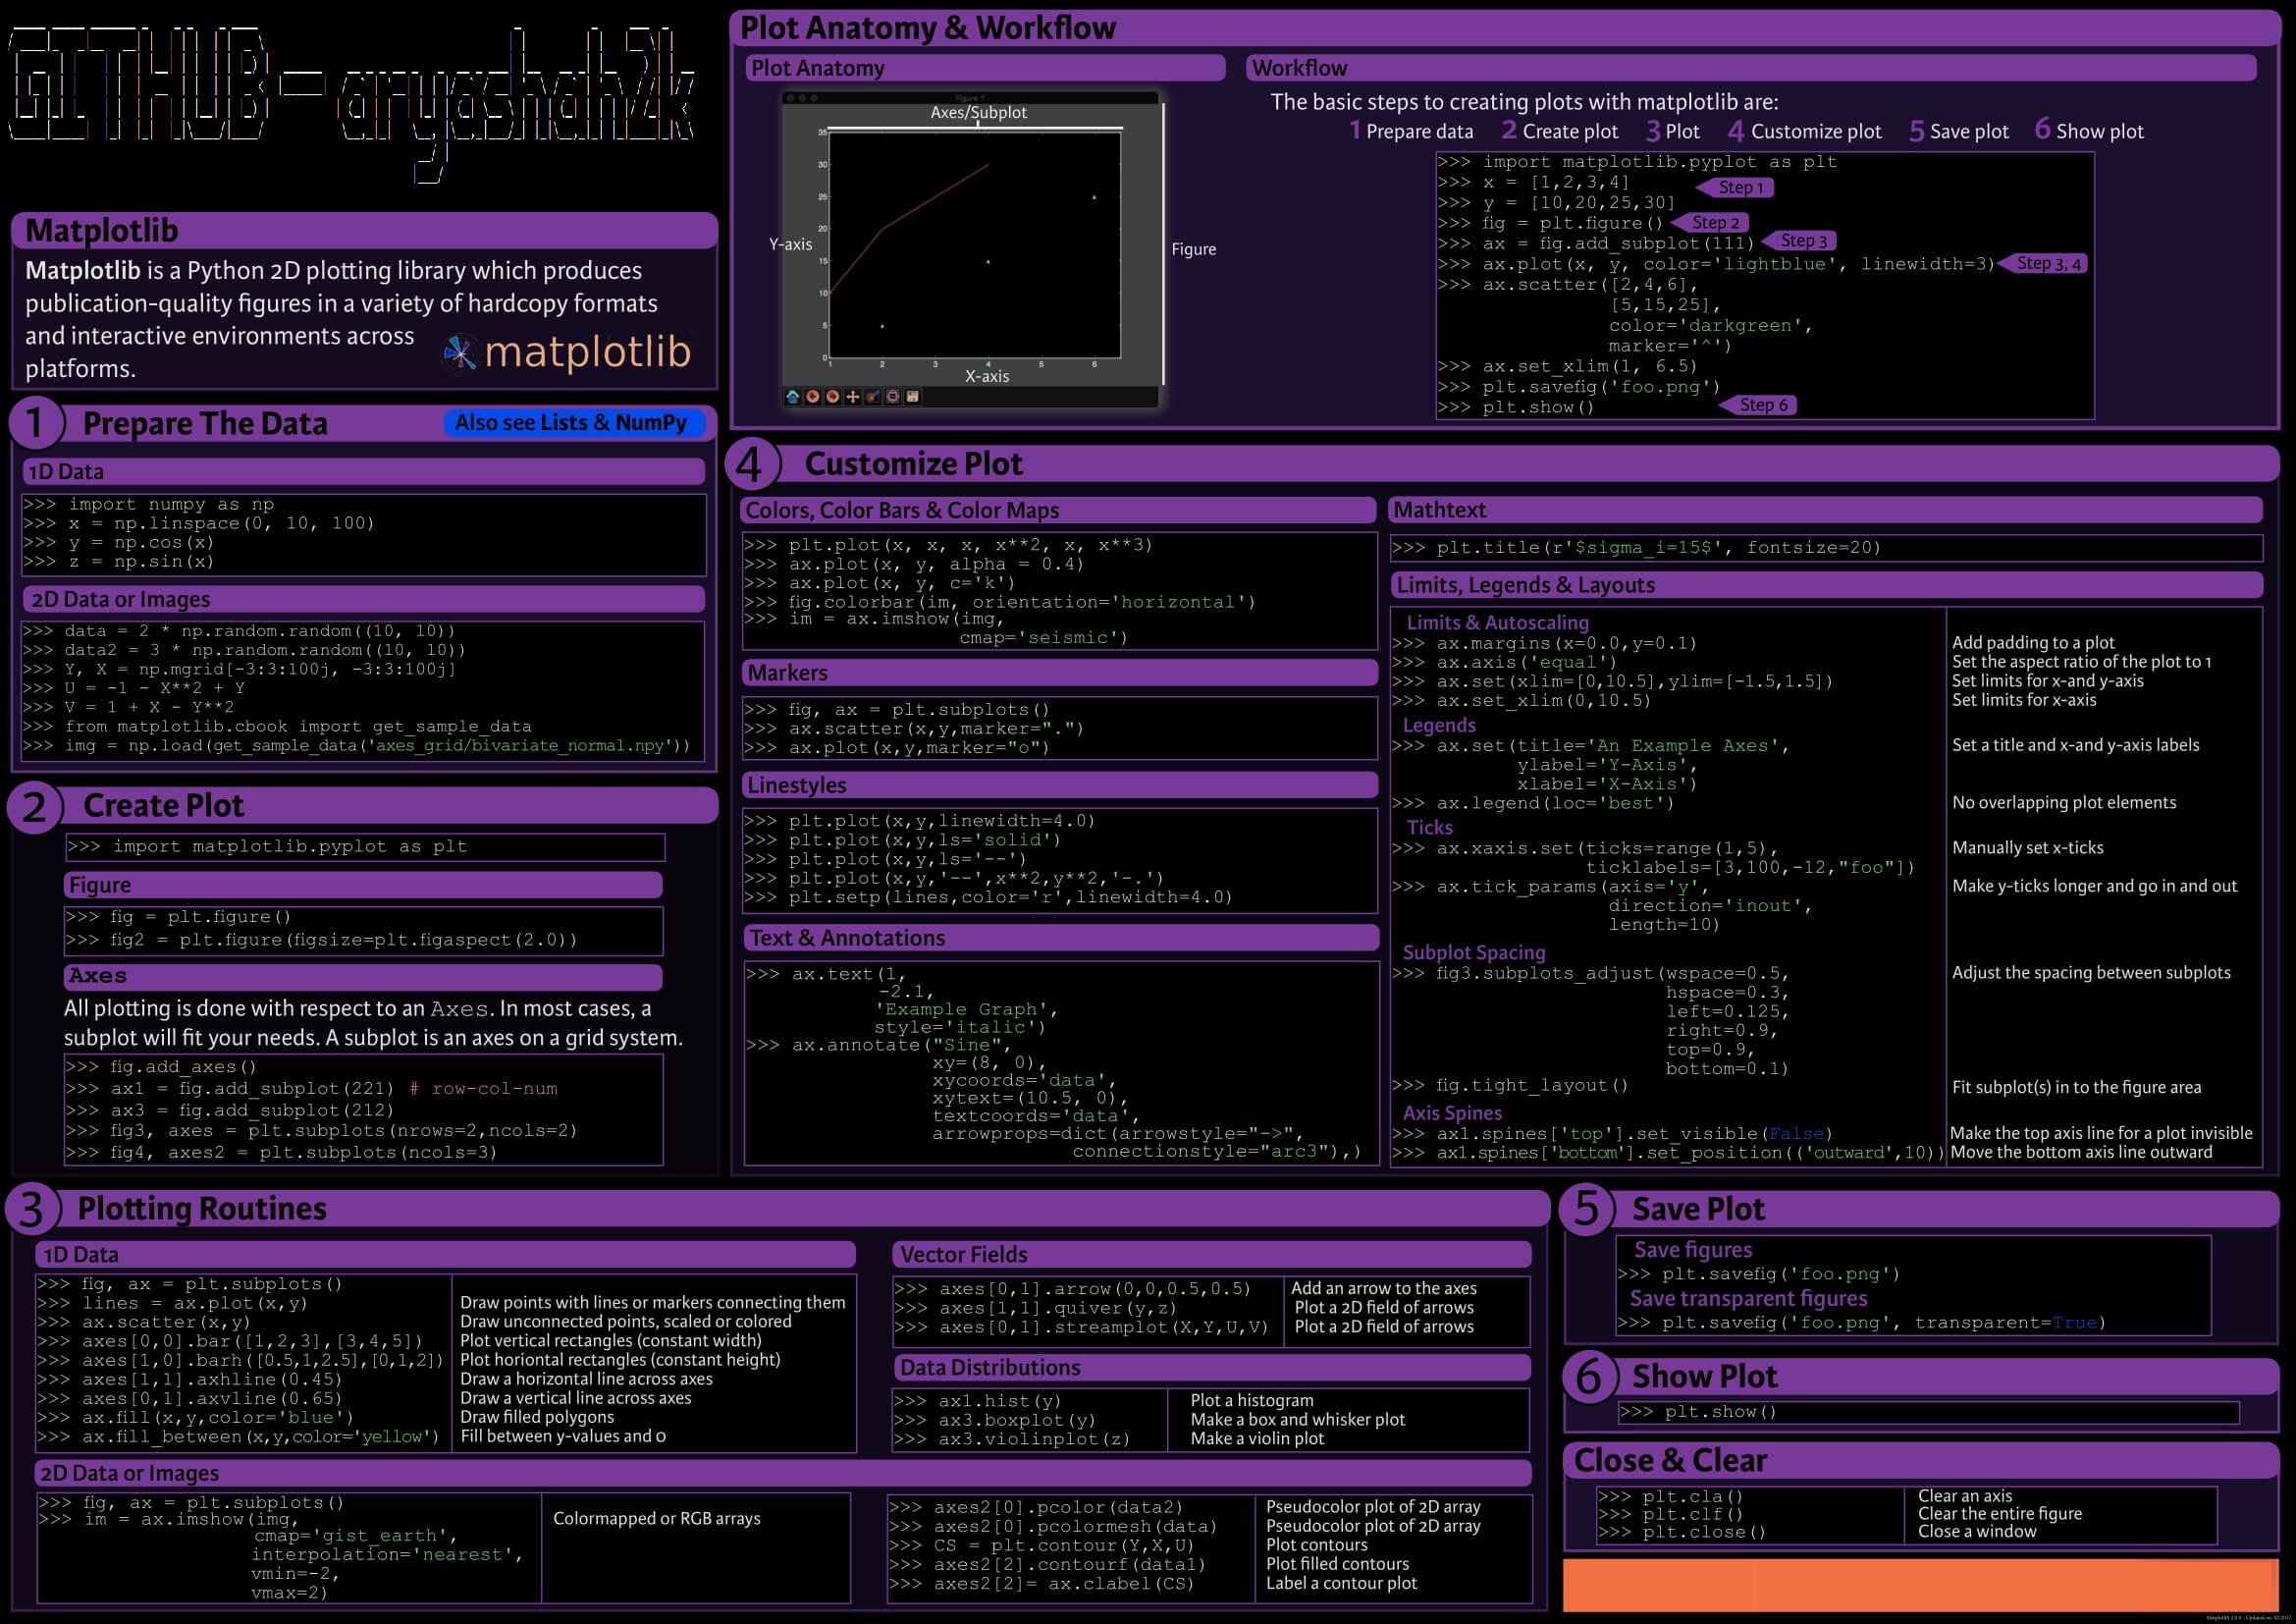
Task: Click the line 'ax.legend(loc='best')'
Action: point(1532,803)
